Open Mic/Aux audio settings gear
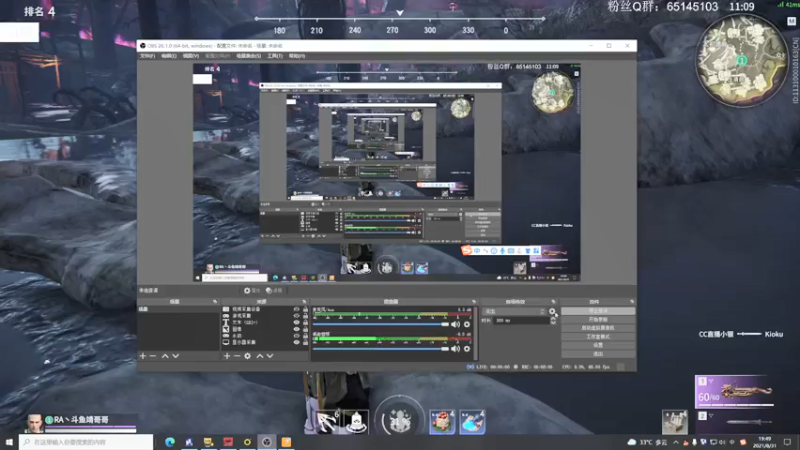Screen dimensions: 800x450 (467, 324)
